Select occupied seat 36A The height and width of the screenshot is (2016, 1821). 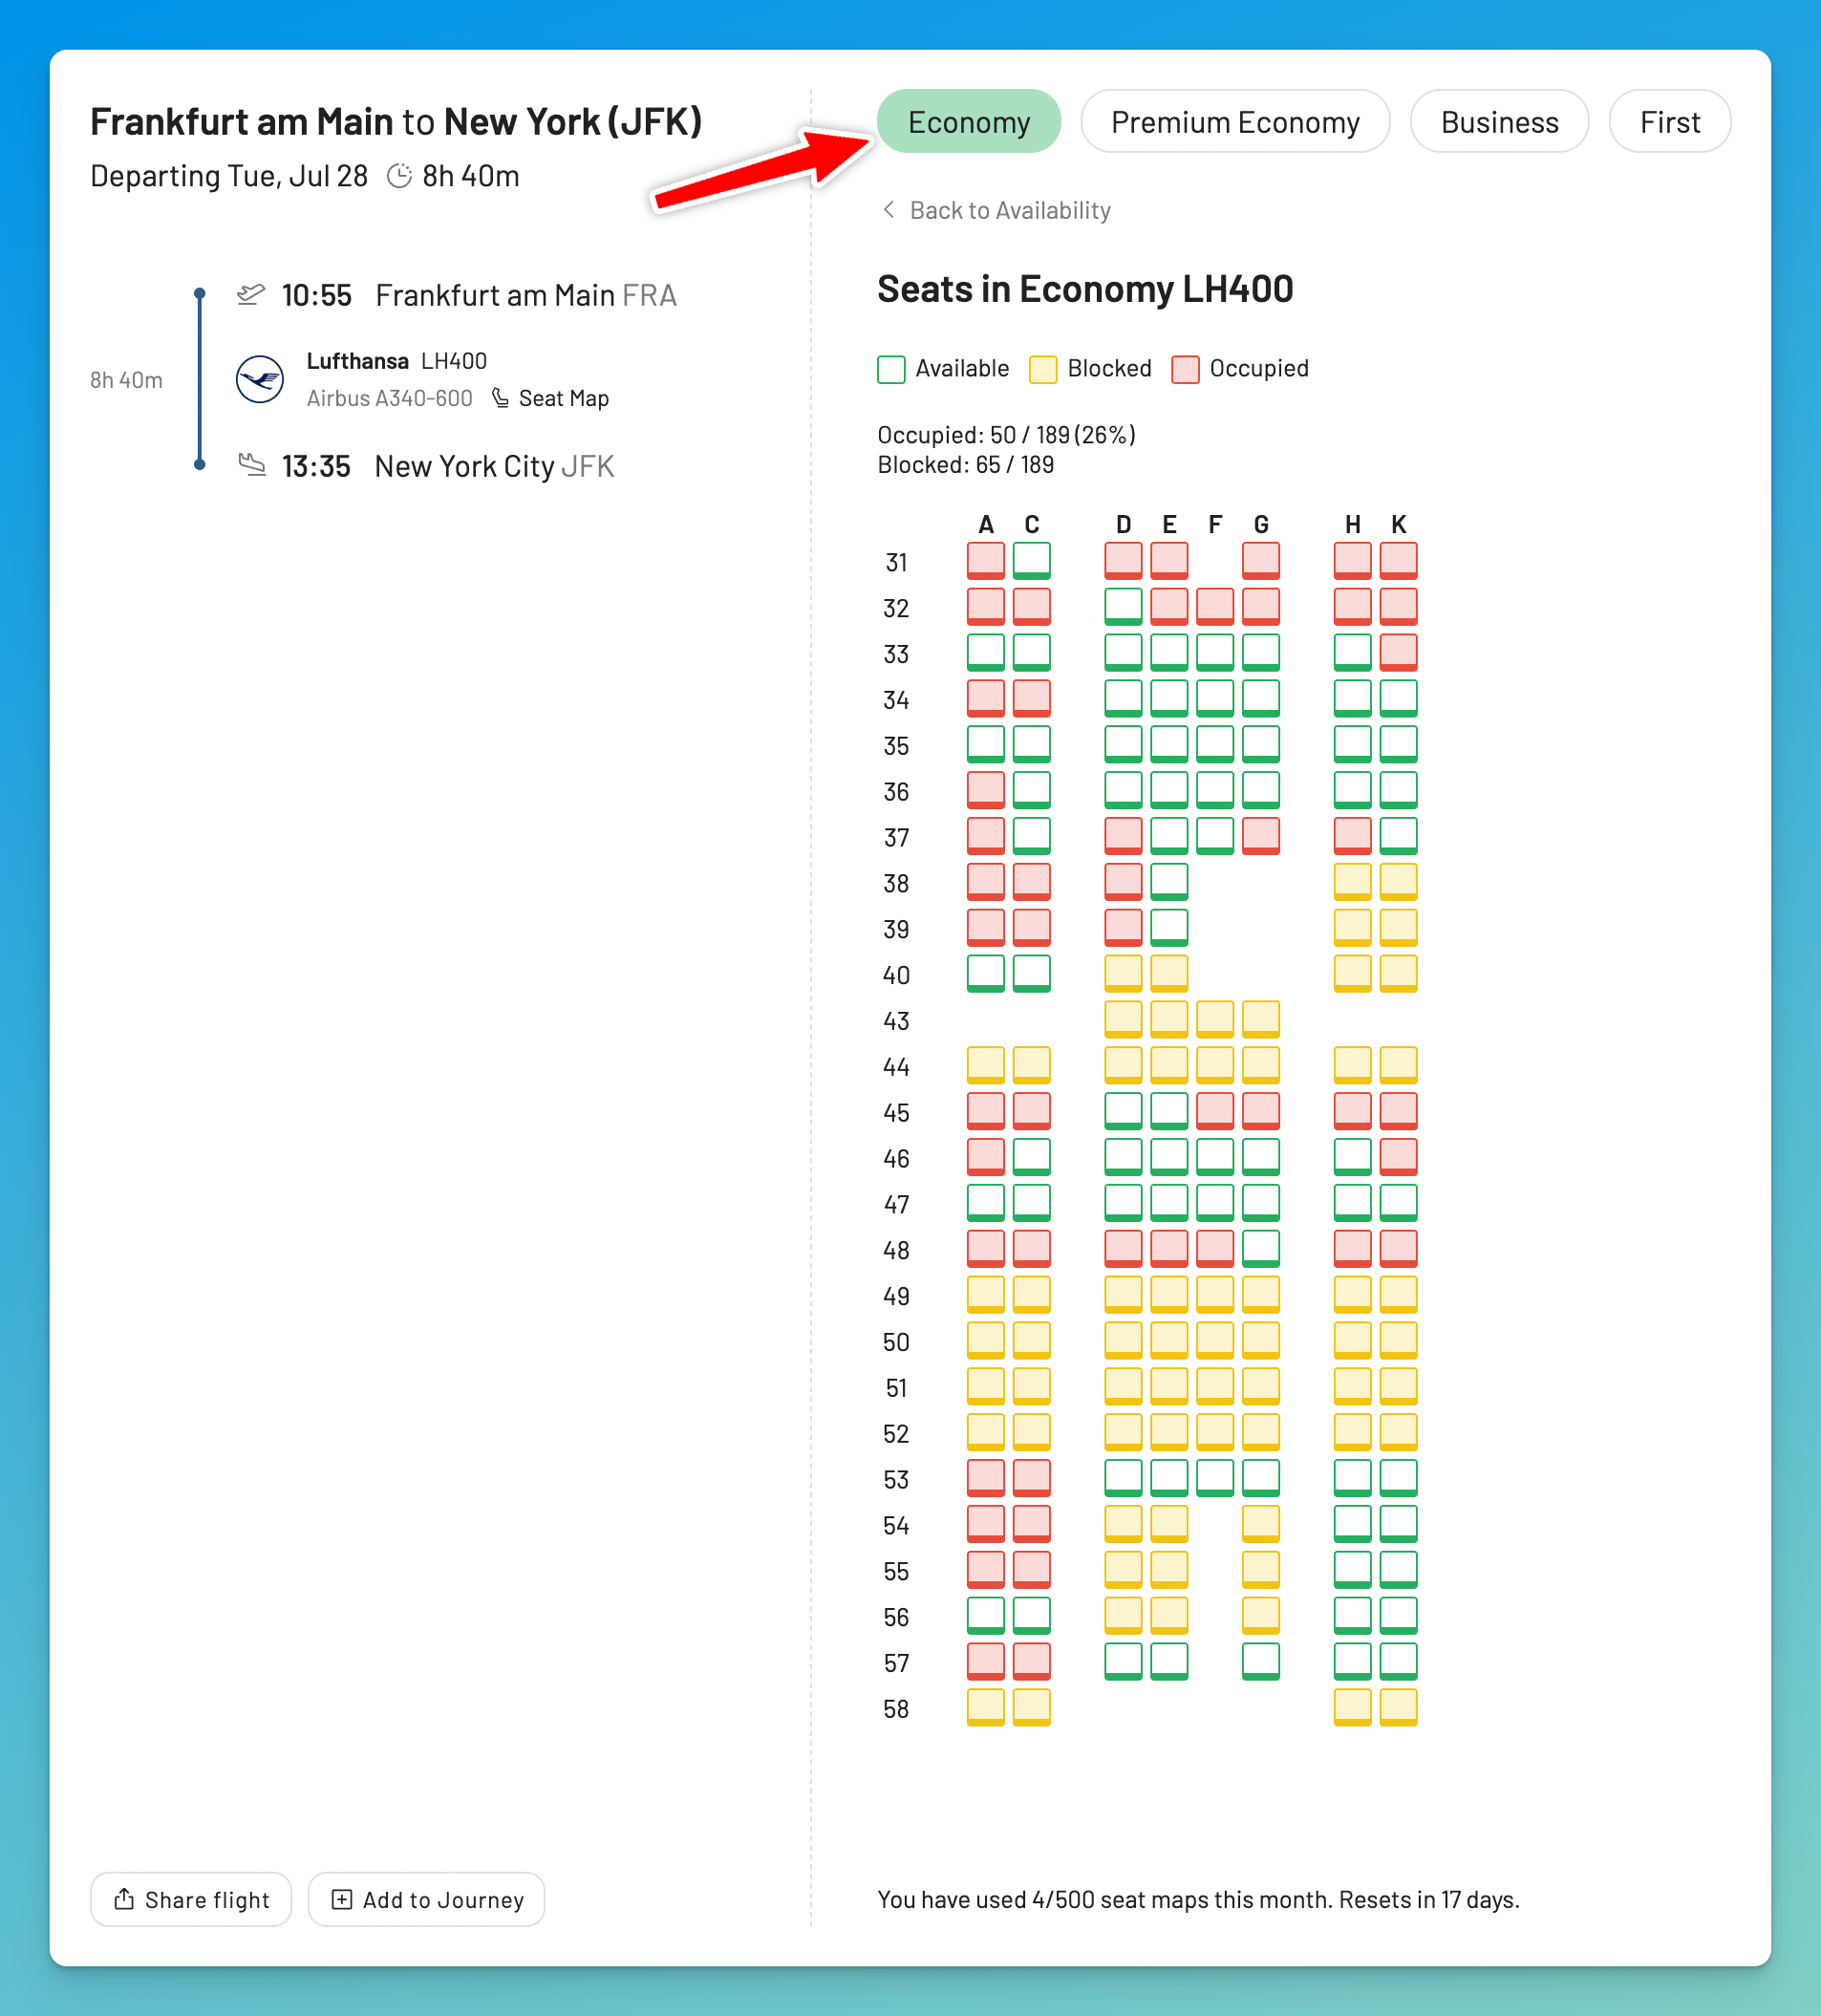pos(985,791)
